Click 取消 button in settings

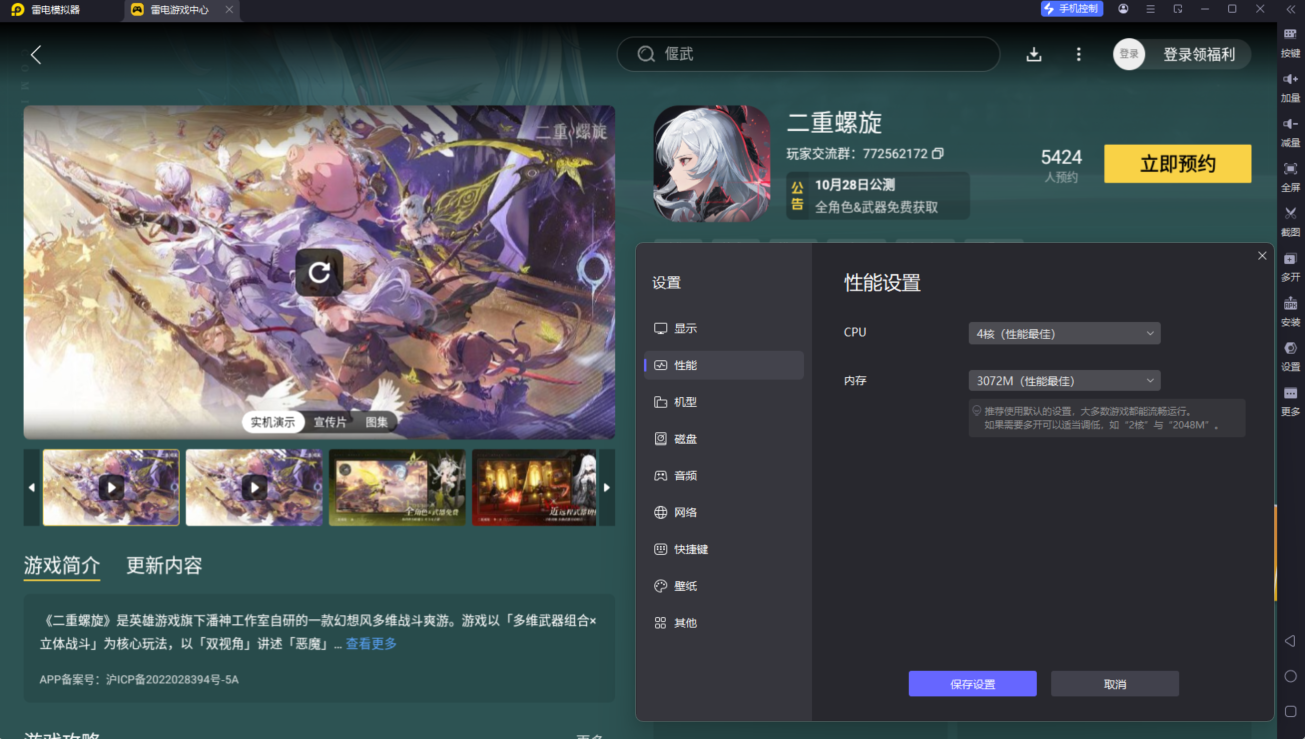tap(1115, 684)
